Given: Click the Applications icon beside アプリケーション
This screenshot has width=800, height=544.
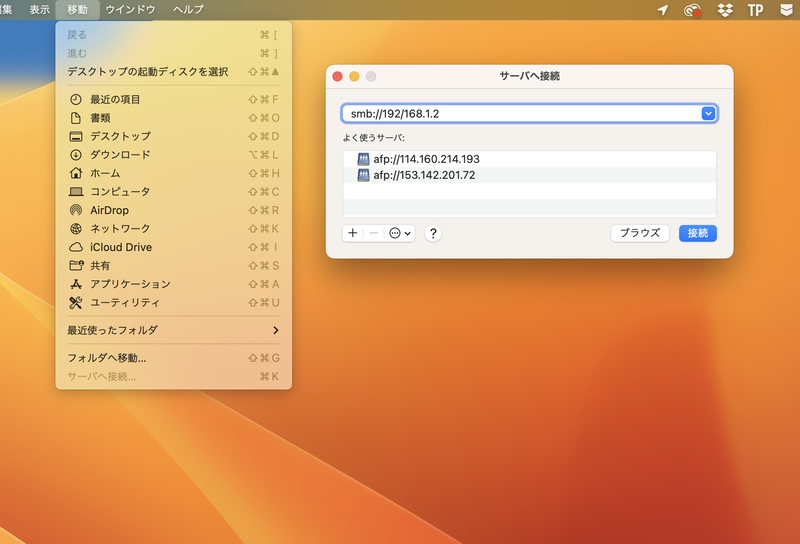Looking at the screenshot, I should [x=76, y=284].
